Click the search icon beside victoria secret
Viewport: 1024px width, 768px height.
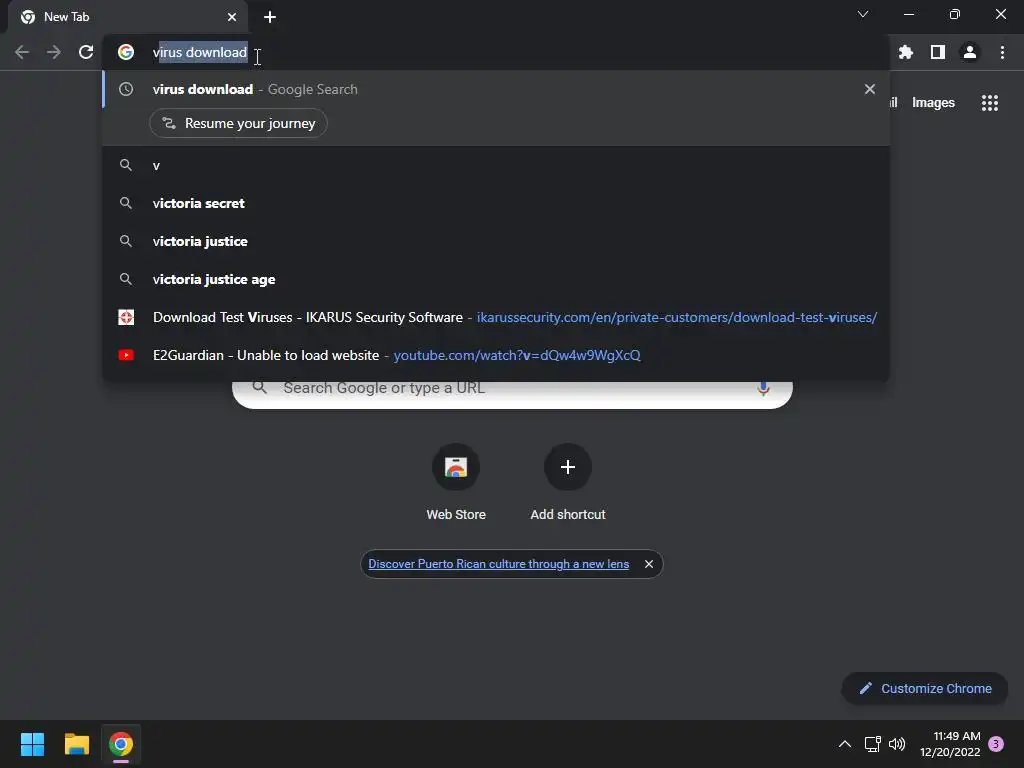coord(126,203)
